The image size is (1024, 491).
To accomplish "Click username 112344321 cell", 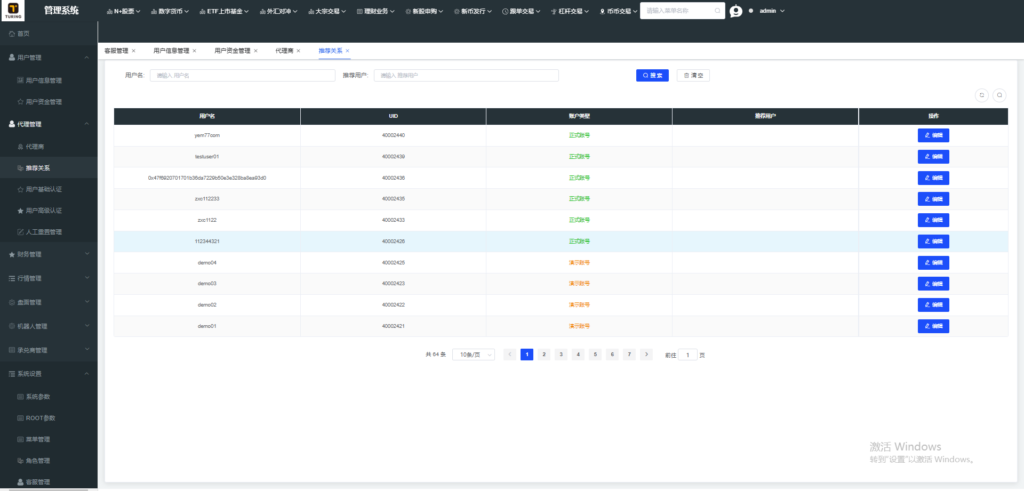I will click(207, 241).
